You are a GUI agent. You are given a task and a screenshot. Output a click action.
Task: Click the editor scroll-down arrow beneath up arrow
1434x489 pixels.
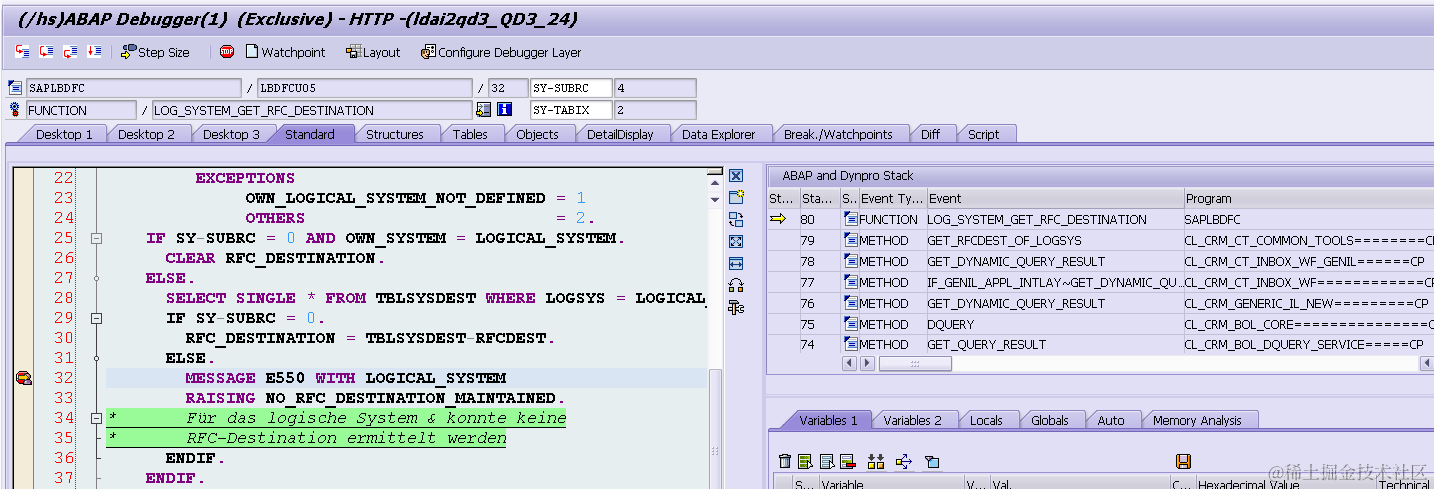coord(714,200)
